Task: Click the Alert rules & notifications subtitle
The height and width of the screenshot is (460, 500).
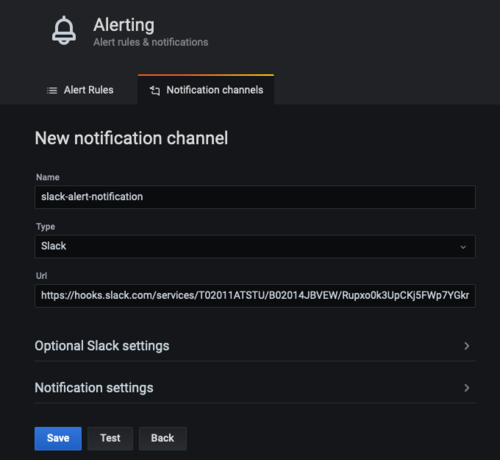Action: (x=151, y=42)
